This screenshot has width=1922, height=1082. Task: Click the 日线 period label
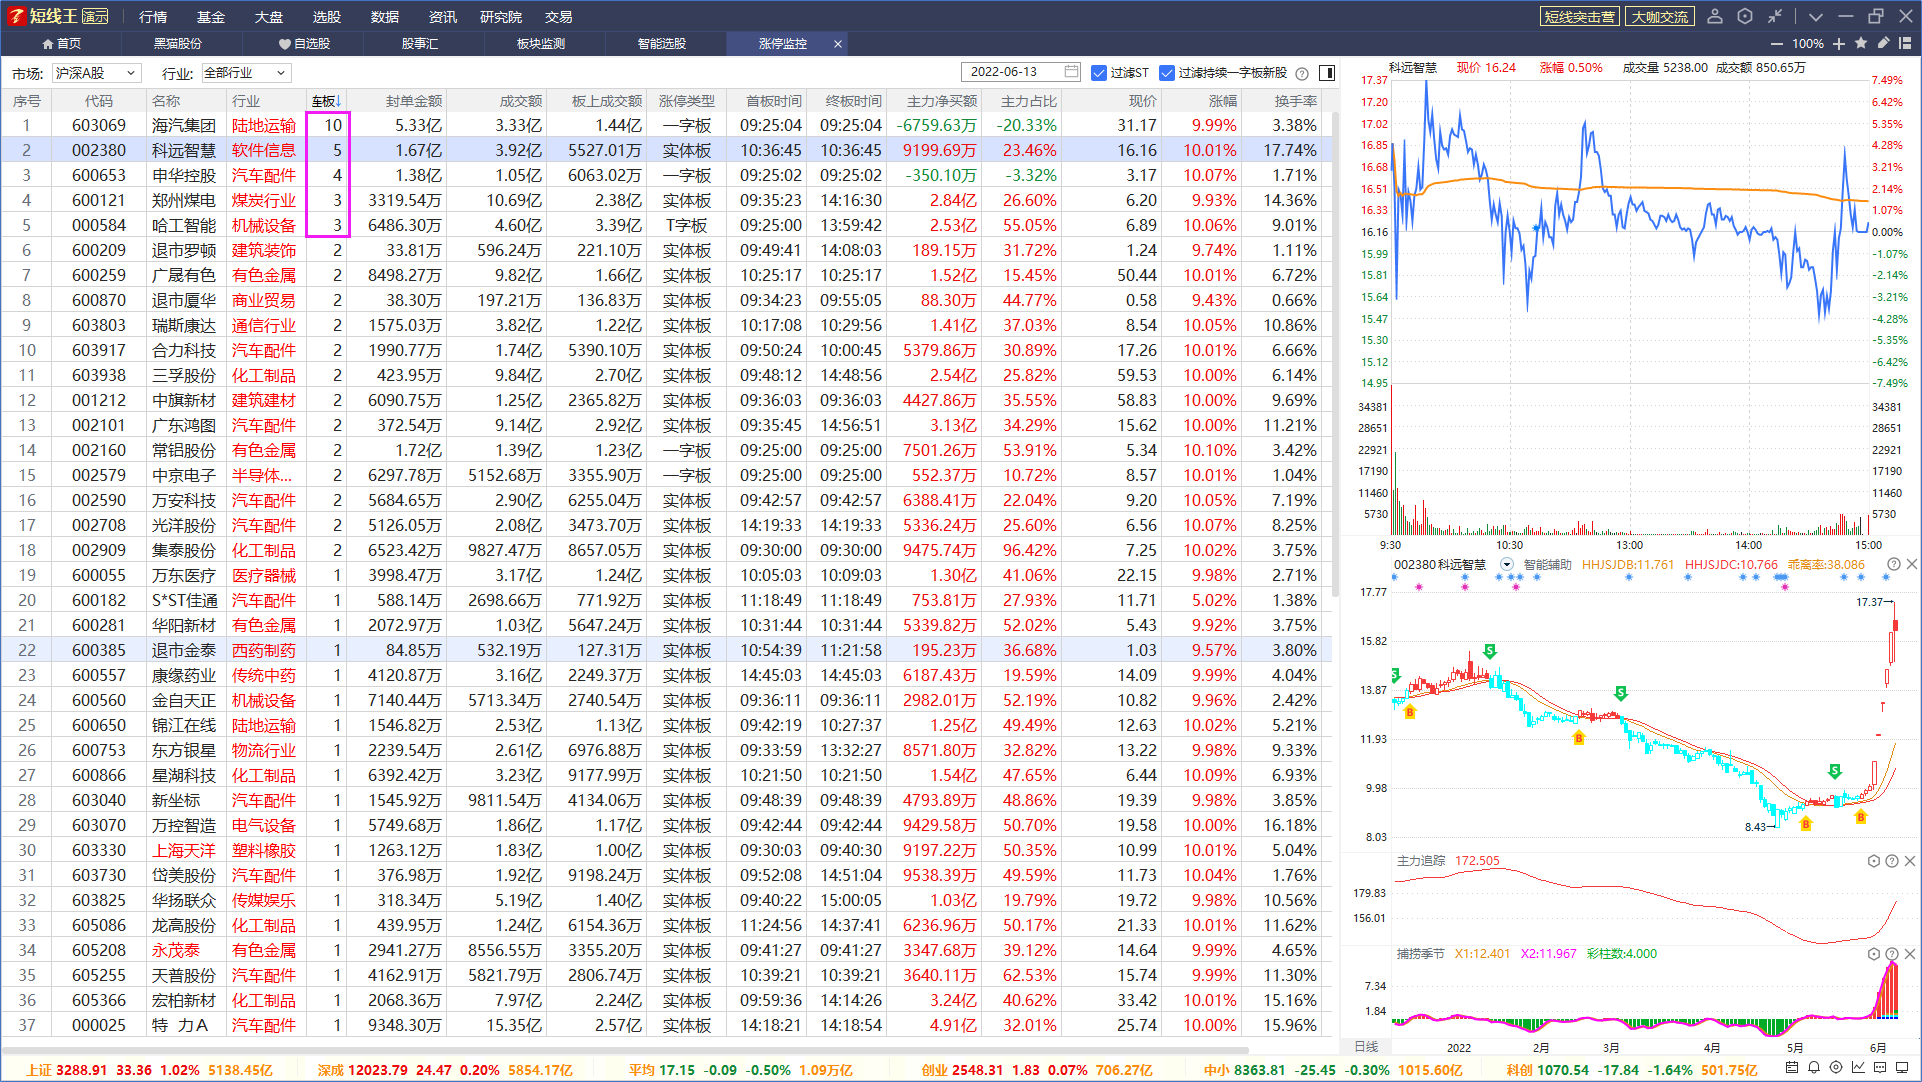click(1365, 1047)
